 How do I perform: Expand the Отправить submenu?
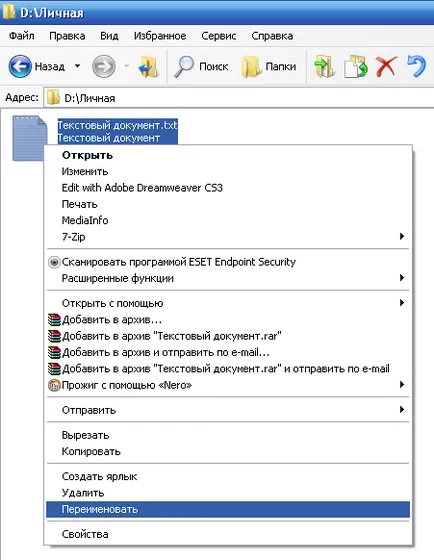[228, 410]
